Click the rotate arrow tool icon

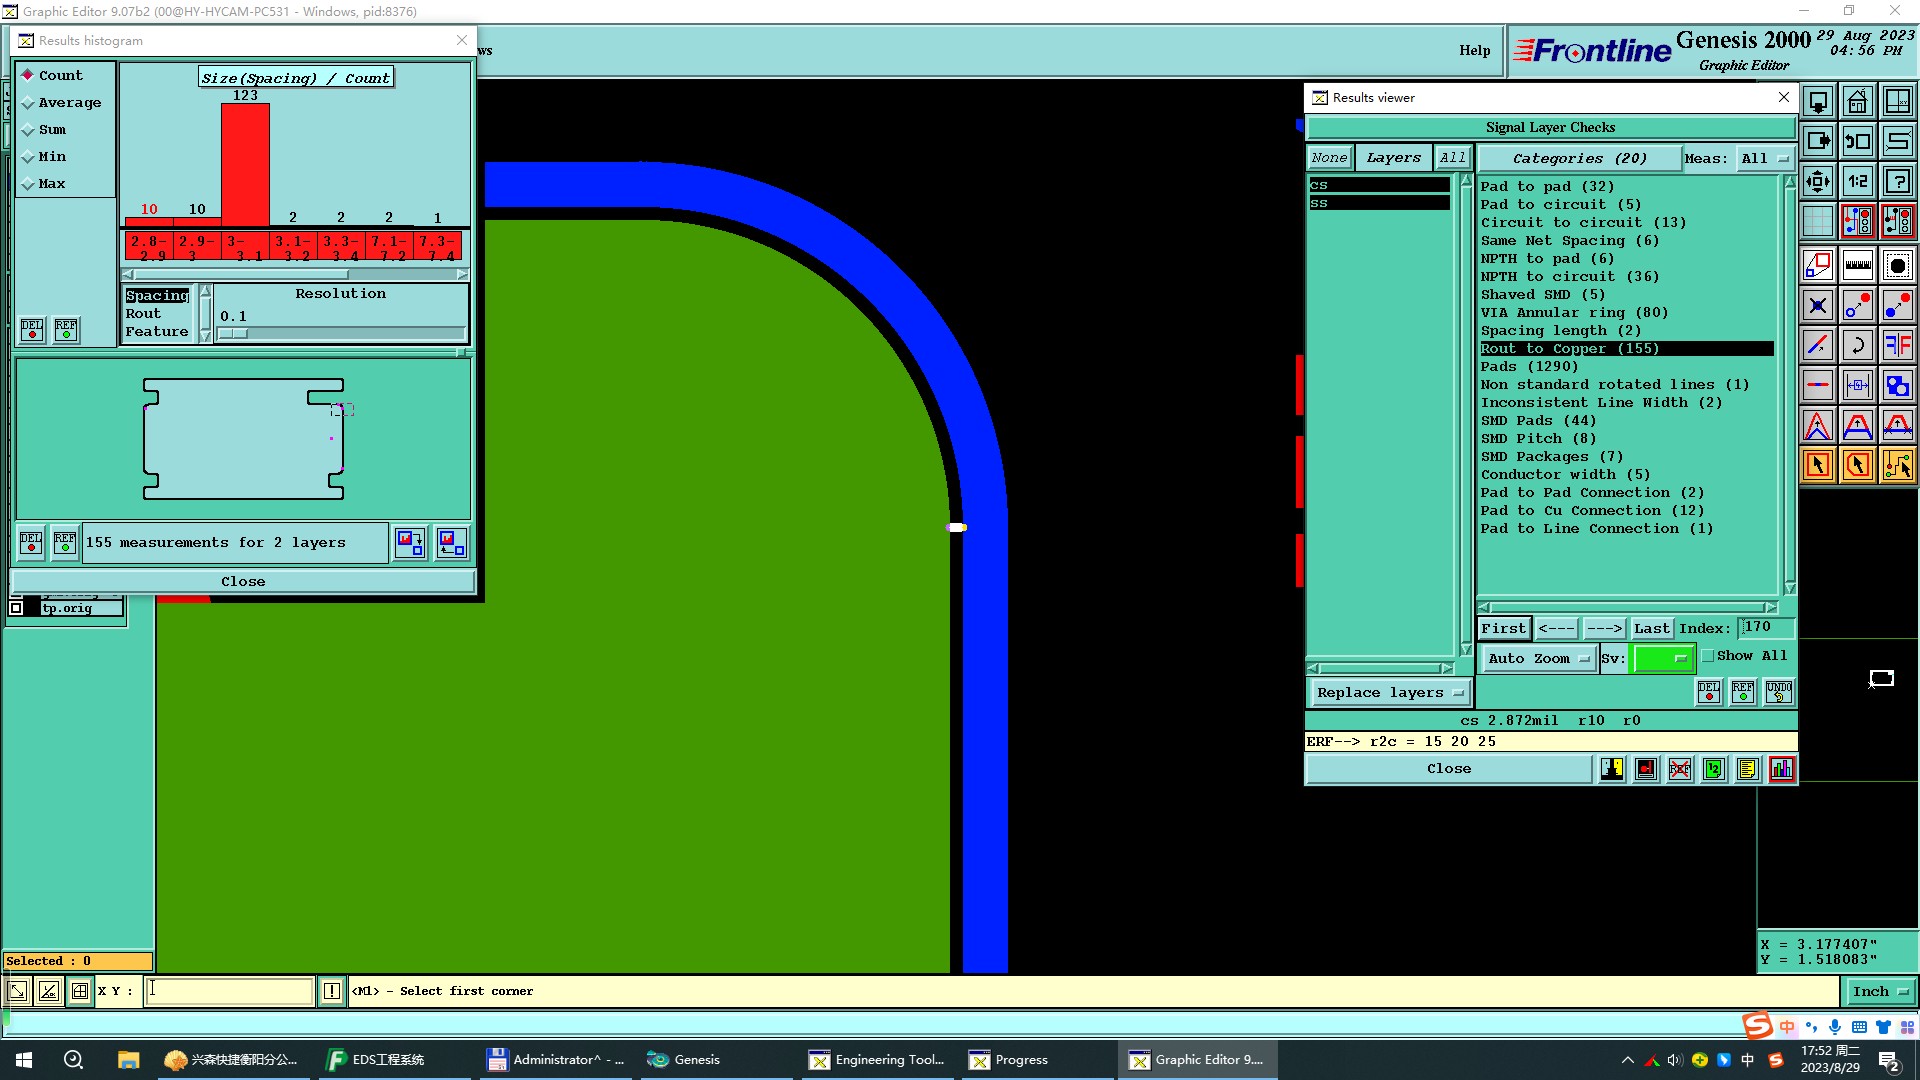[x=1857, y=346]
